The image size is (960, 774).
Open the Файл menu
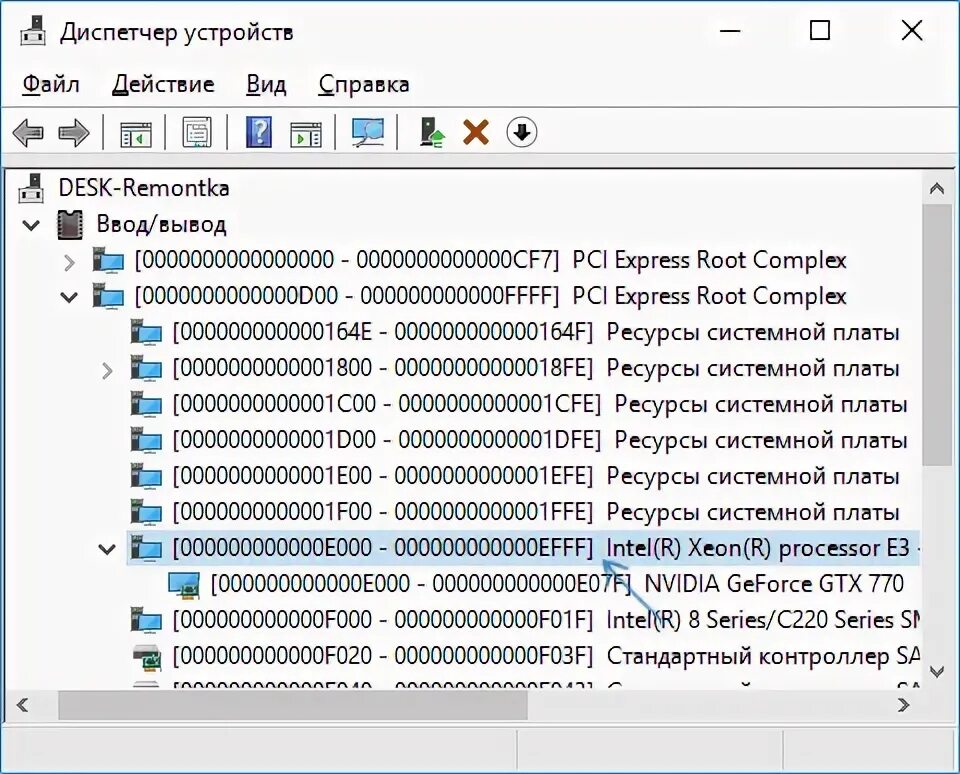51,84
